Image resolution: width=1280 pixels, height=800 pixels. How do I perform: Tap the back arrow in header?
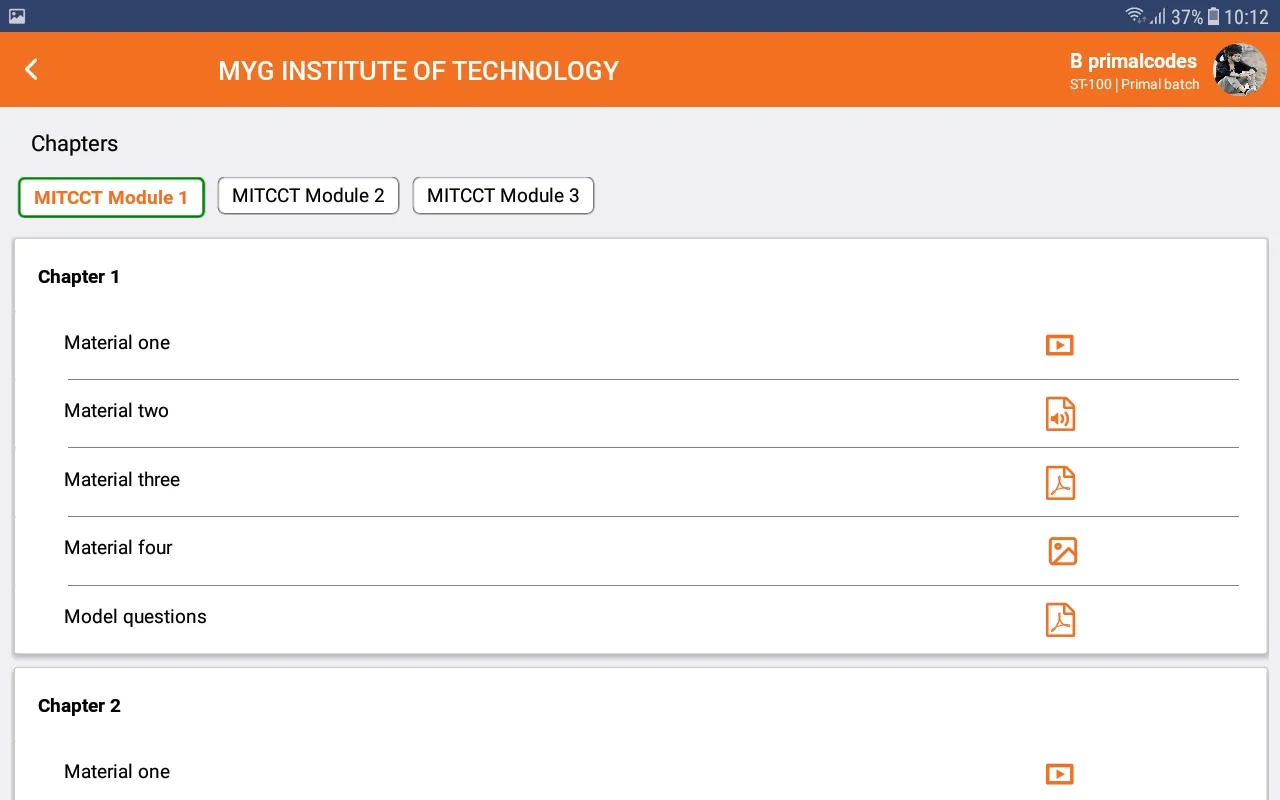point(32,69)
